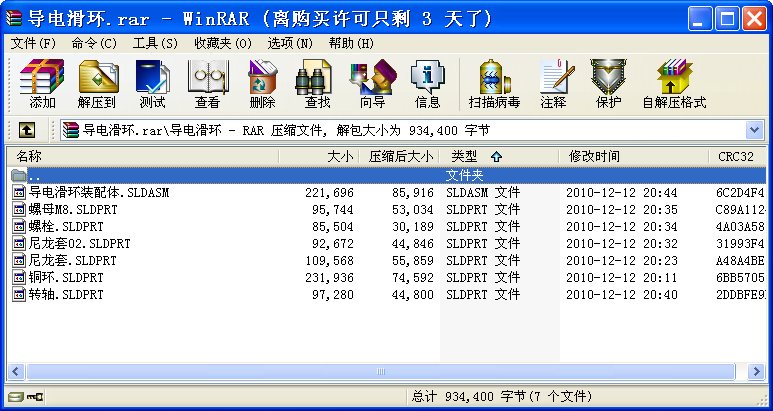Click the file icon of 转轴.SLDPRT
Screen dimensions: 773x411
point(19,295)
